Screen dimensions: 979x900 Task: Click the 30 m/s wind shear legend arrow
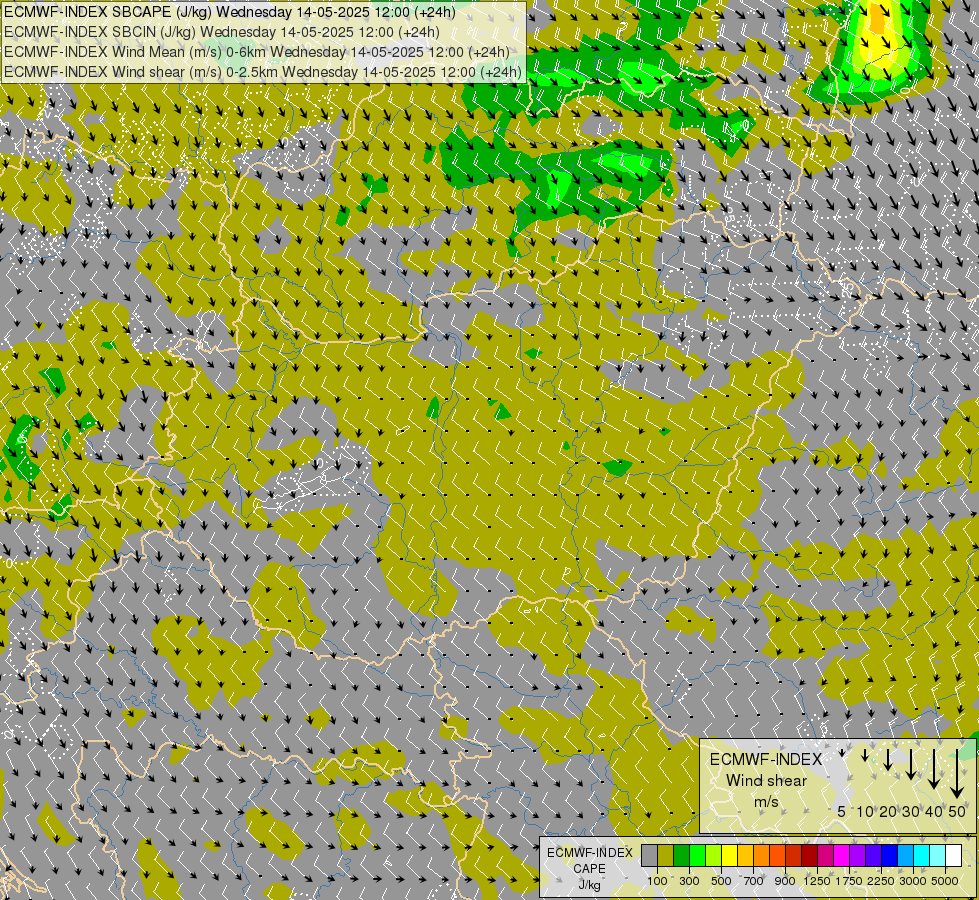coord(911,764)
